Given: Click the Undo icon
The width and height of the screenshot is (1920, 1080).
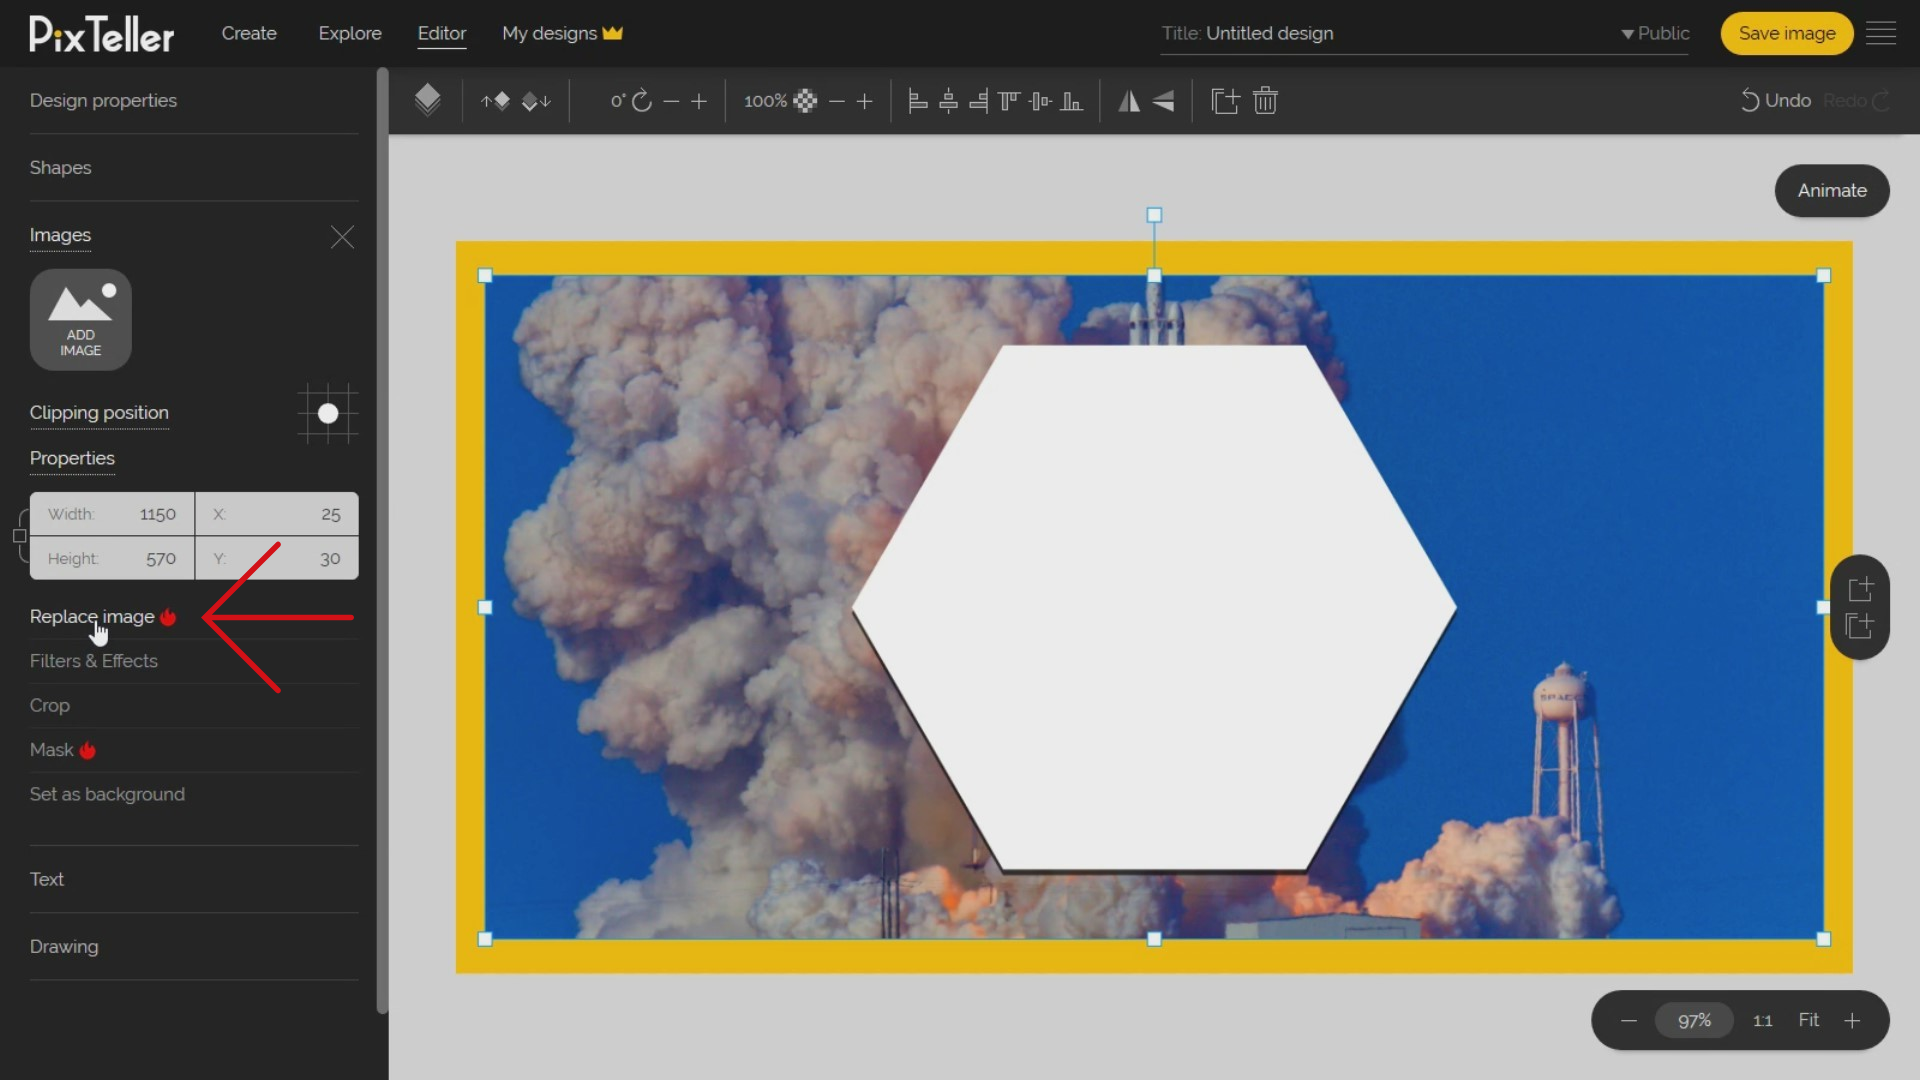Looking at the screenshot, I should point(1749,100).
